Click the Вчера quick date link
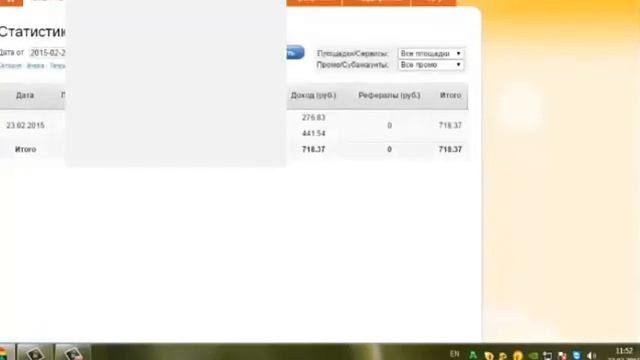Screen dimensions: 640x360 pyautogui.click(x=35, y=66)
